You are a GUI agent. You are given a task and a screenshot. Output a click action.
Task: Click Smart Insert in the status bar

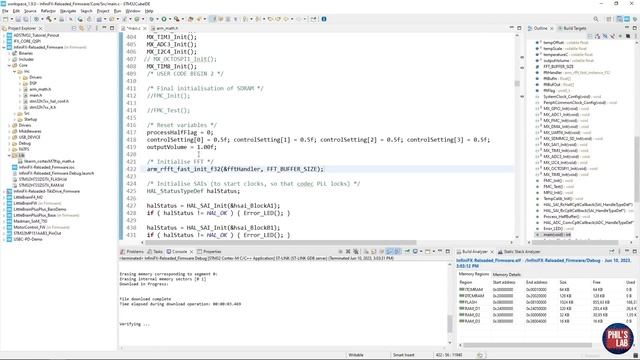coord(403,355)
